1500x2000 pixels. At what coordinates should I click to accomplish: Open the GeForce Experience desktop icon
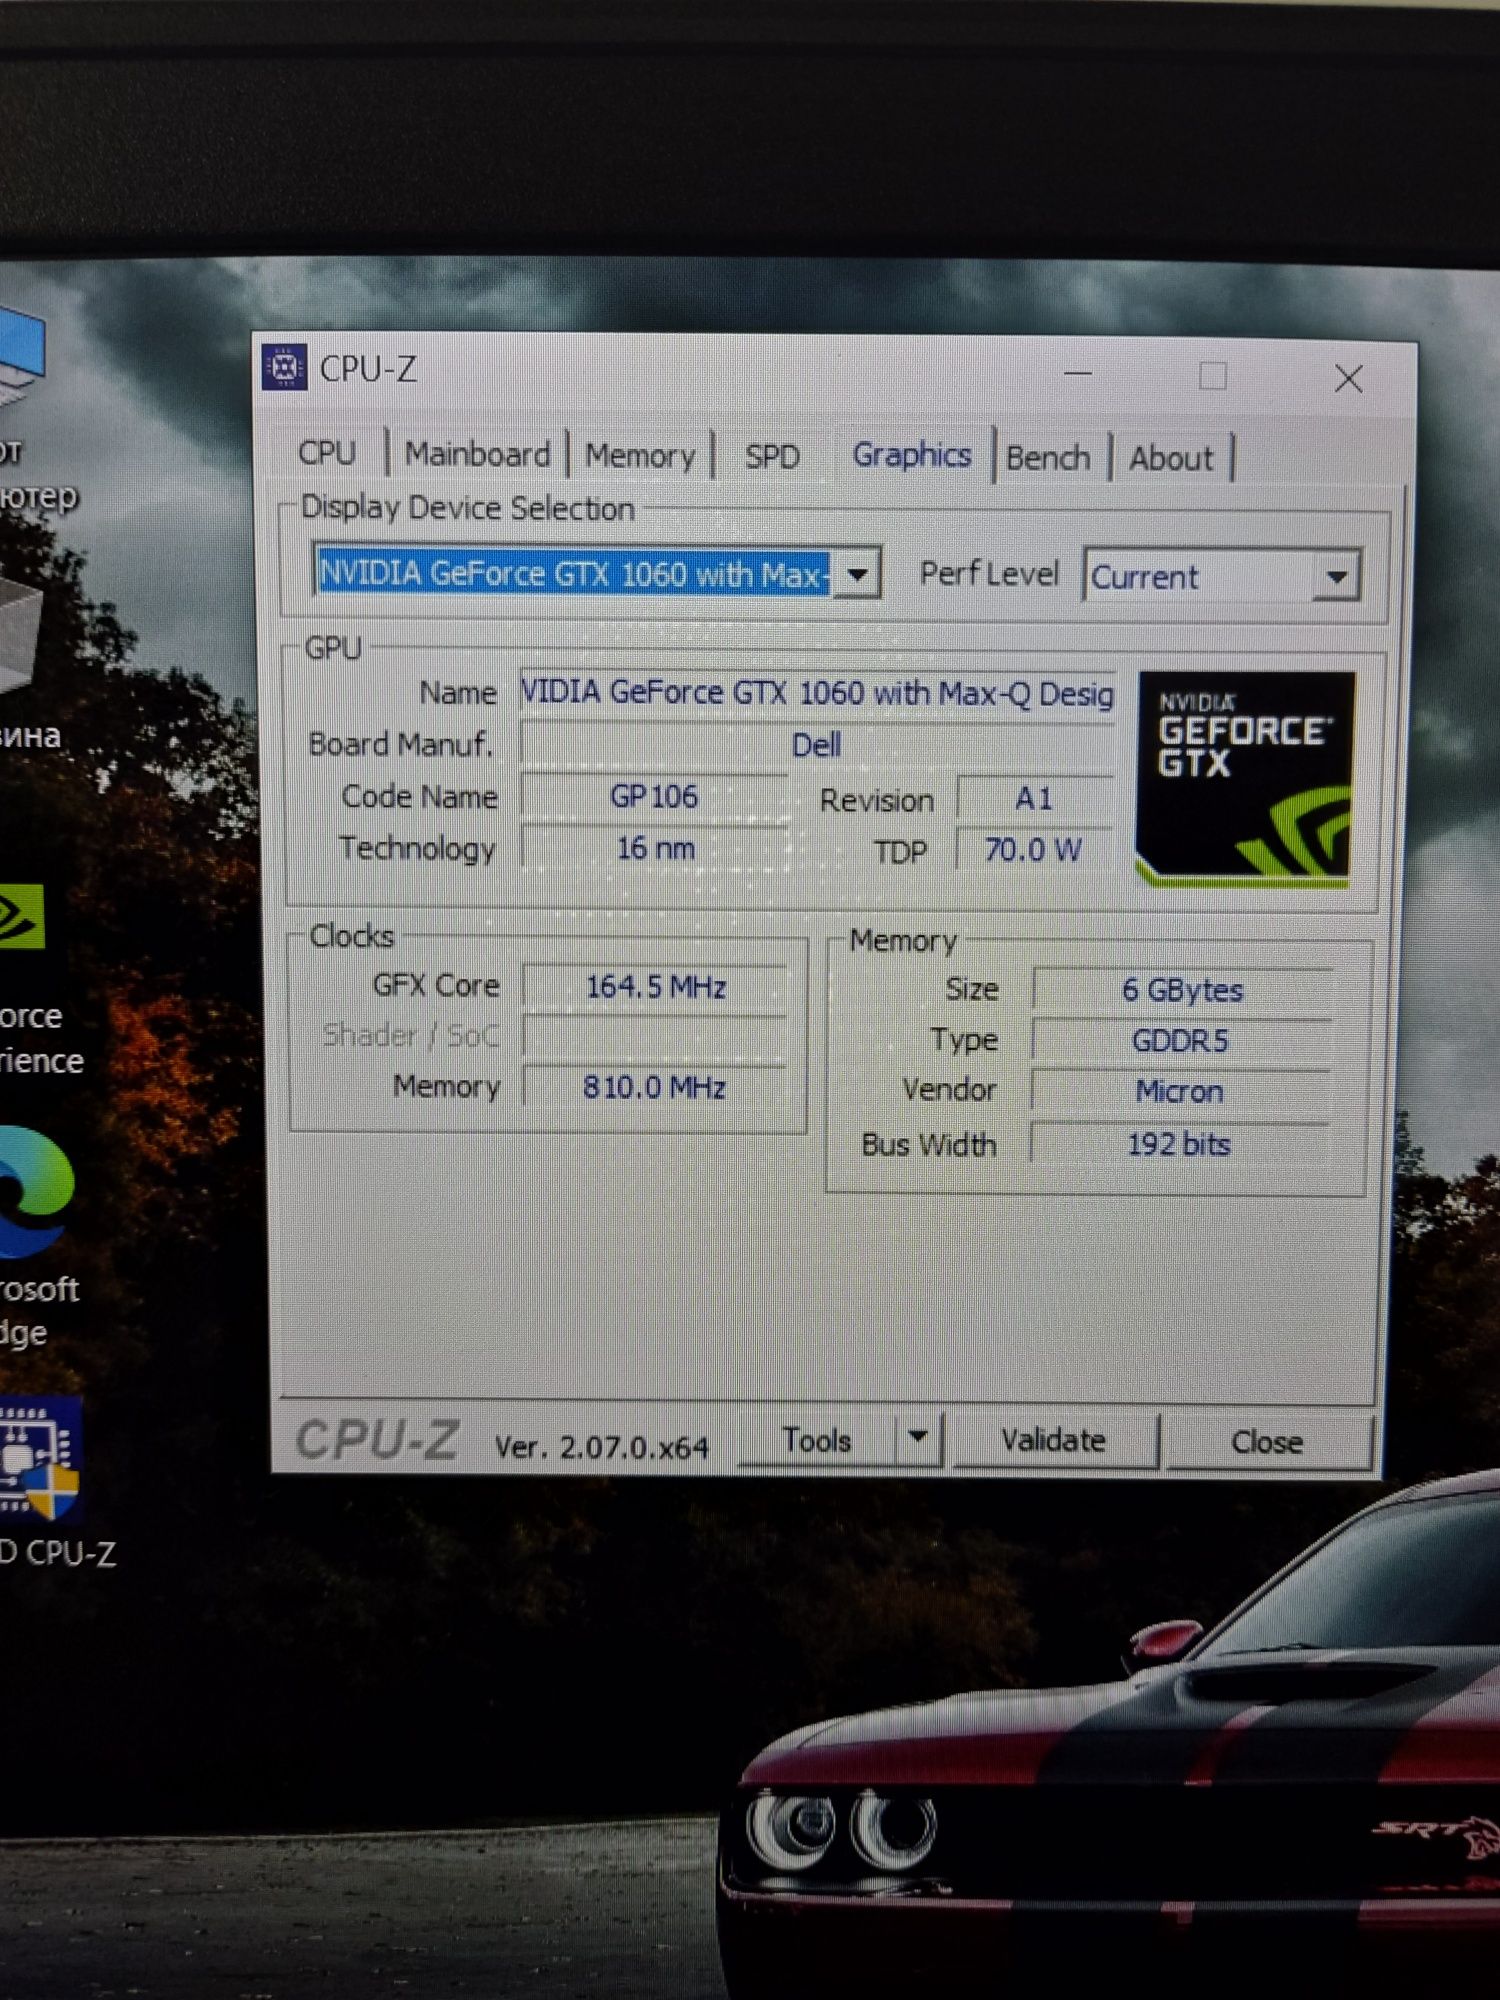[20, 916]
